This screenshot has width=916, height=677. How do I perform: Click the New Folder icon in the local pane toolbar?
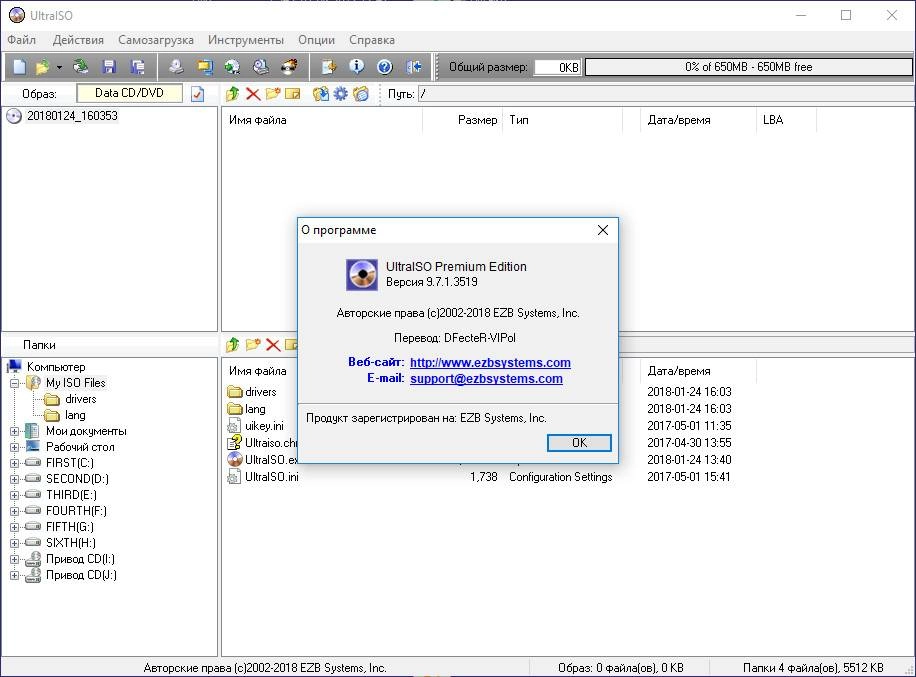click(x=253, y=345)
